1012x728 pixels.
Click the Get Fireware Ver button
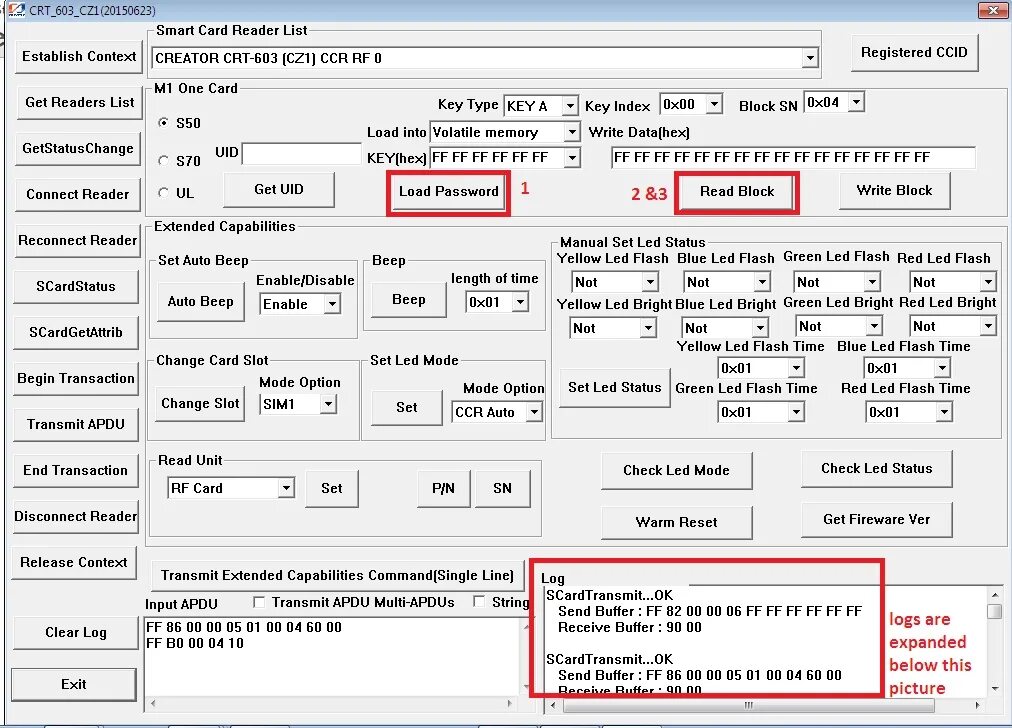pyautogui.click(x=876, y=520)
